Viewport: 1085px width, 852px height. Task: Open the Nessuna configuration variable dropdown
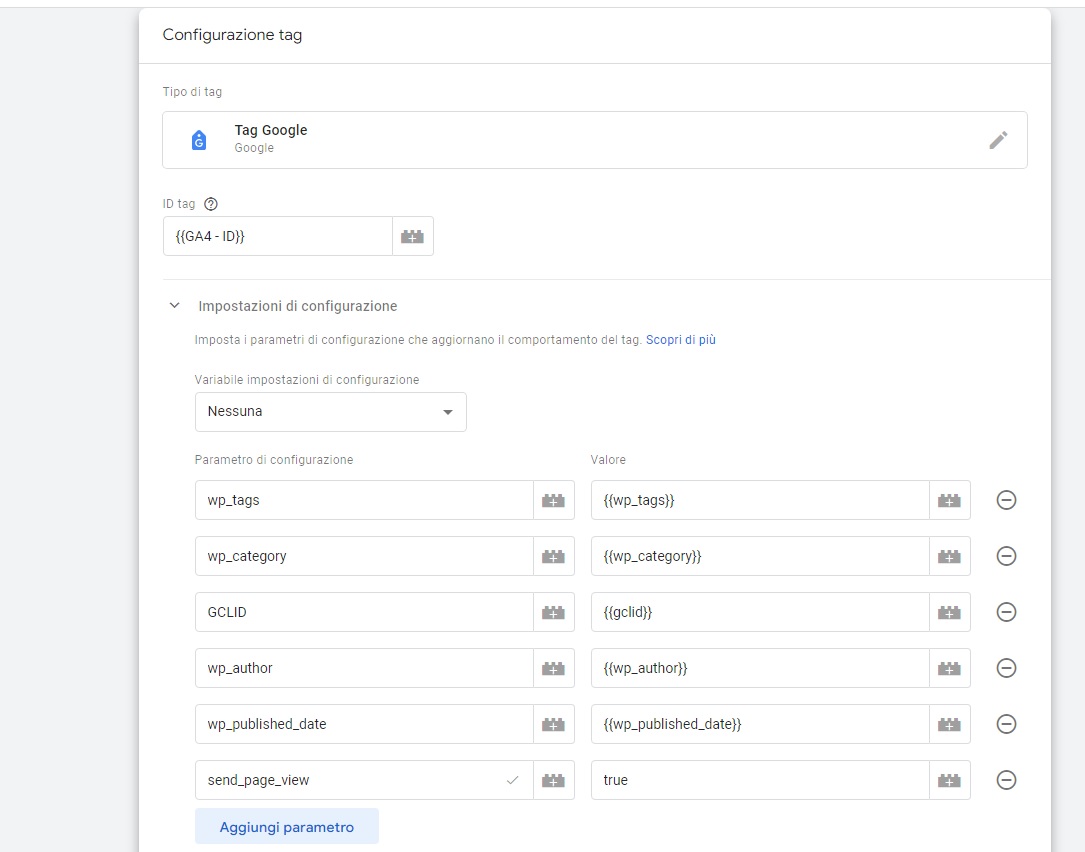pos(330,412)
